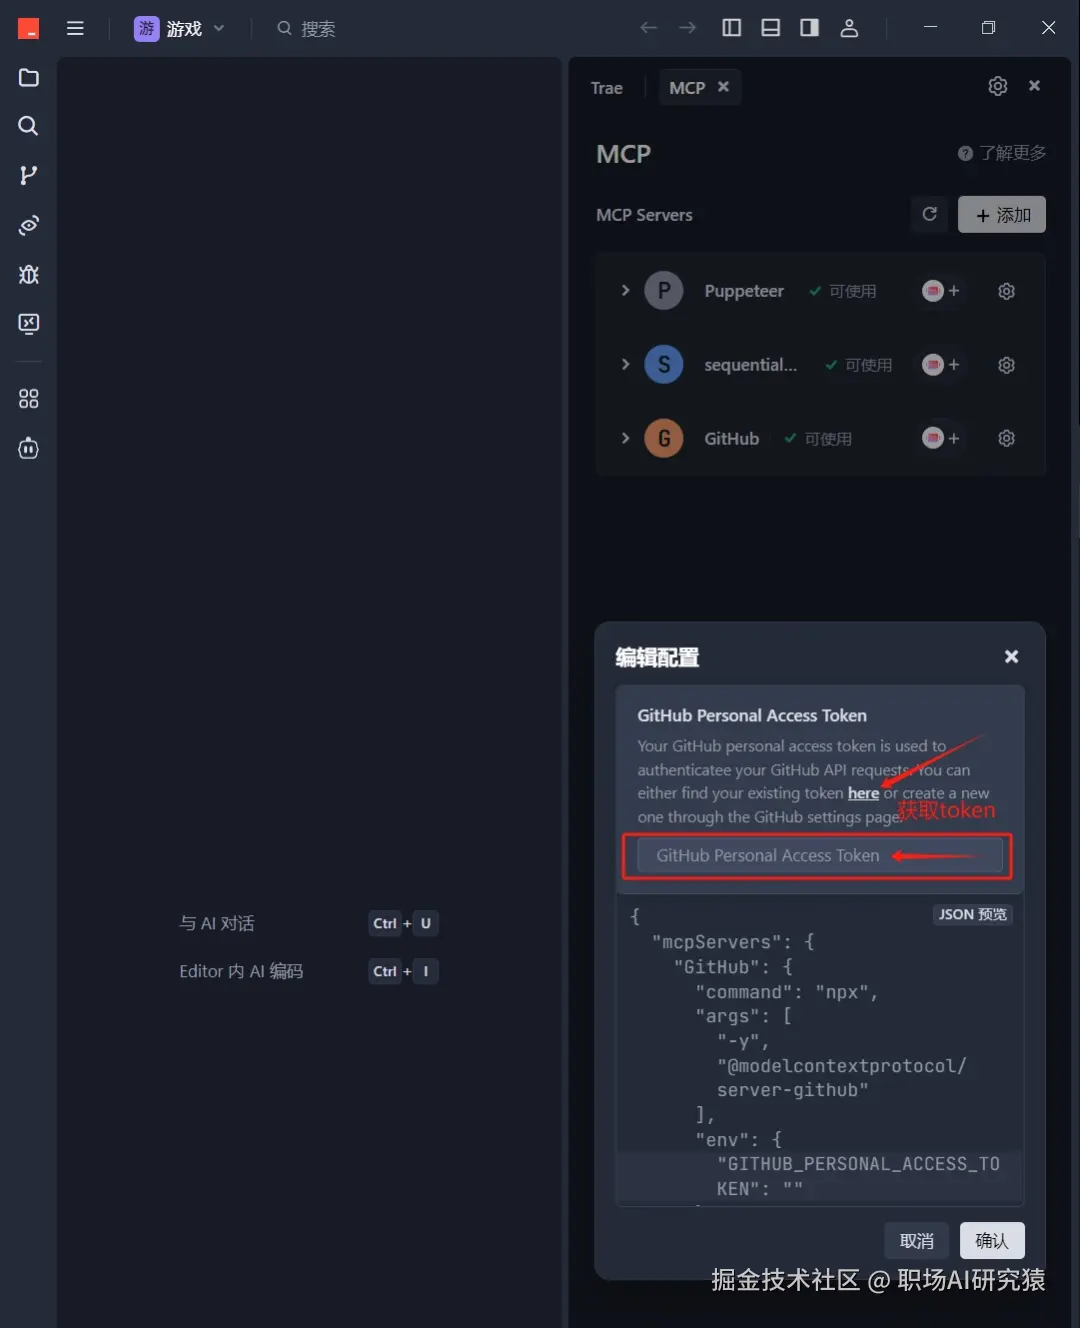Open the AI robot icon in sidebar
The height and width of the screenshot is (1328, 1080).
[29, 448]
